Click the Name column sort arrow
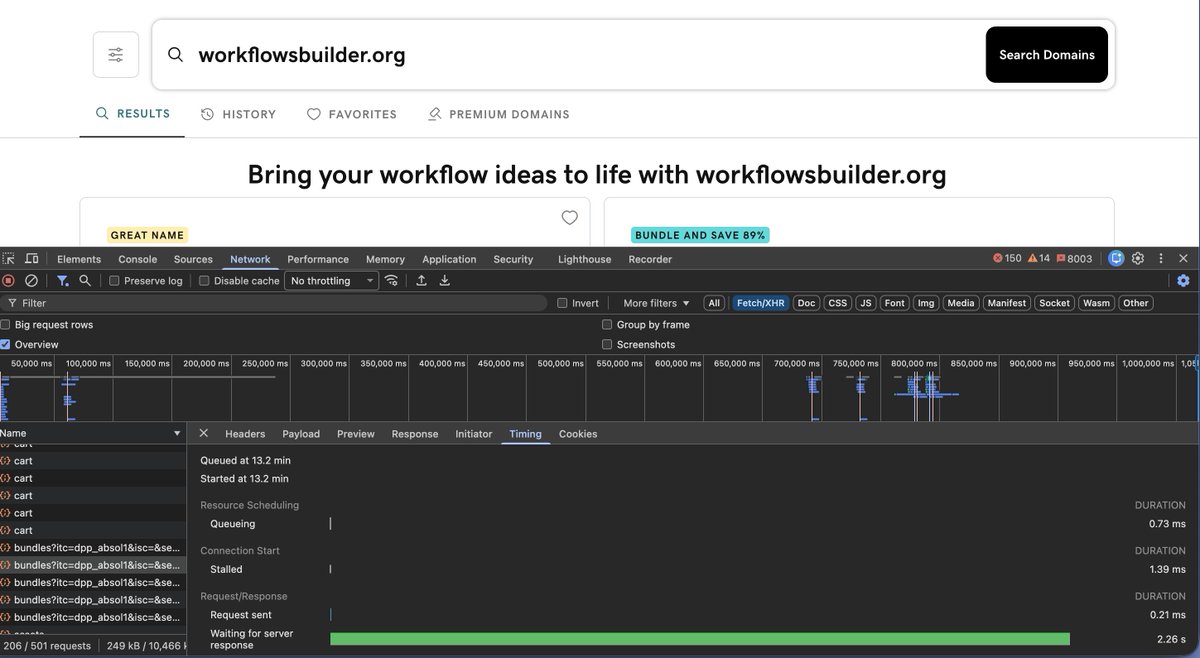Viewport: 1200px width, 658px height. pos(177,433)
